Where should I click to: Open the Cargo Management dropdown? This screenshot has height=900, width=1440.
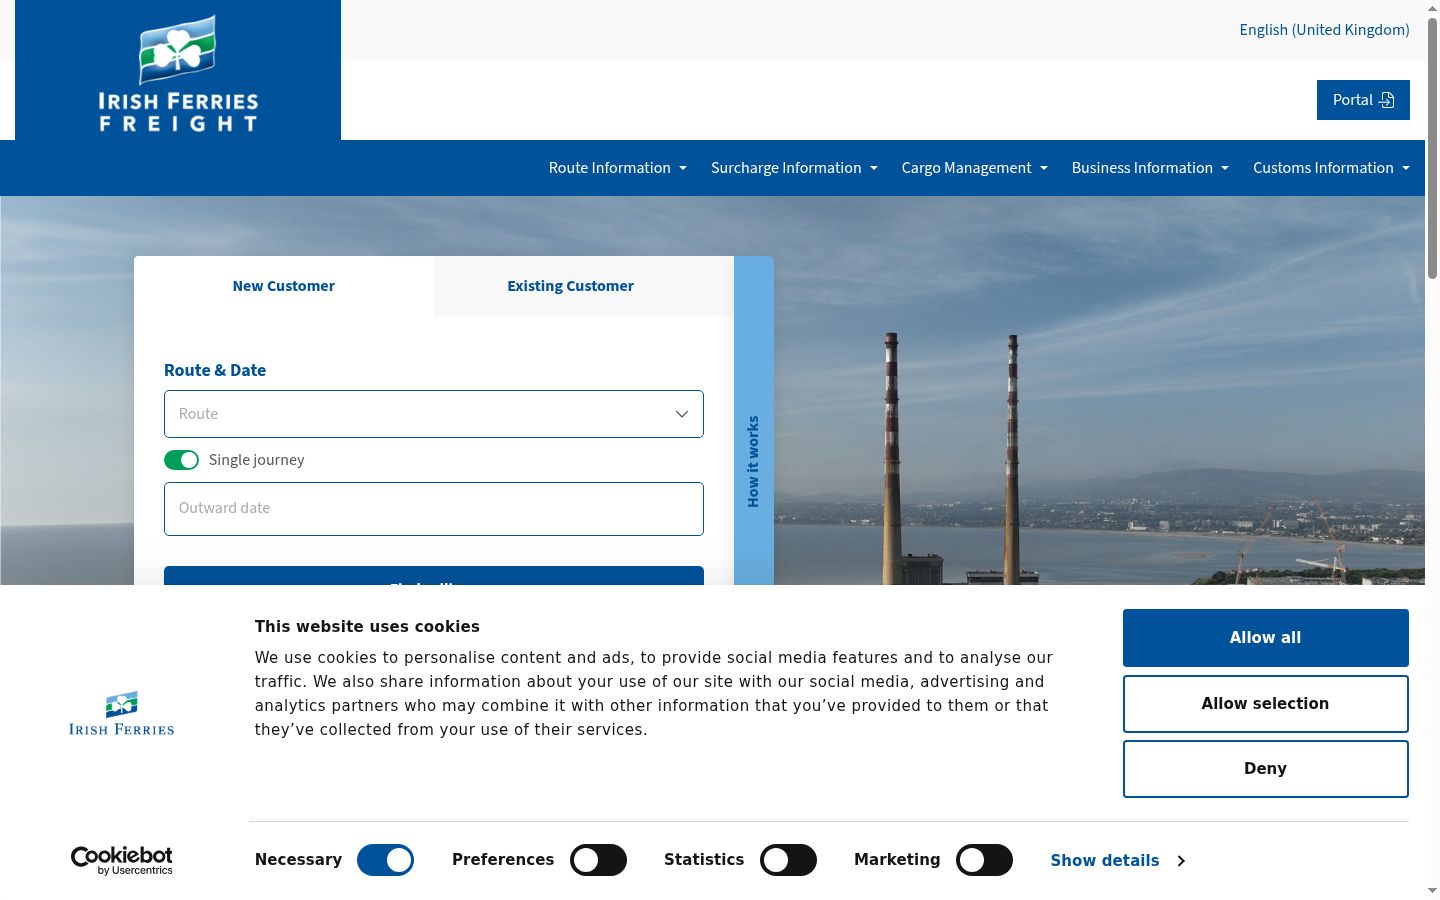coord(975,168)
